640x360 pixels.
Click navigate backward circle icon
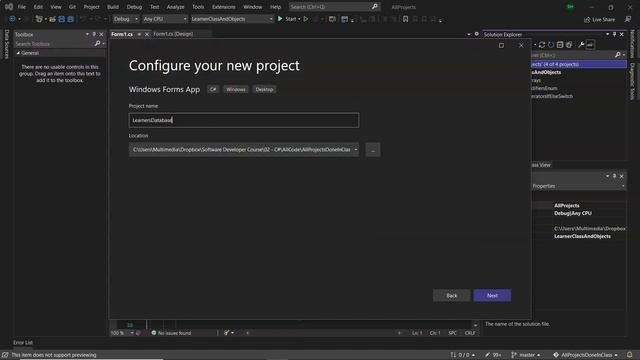coord(12,19)
